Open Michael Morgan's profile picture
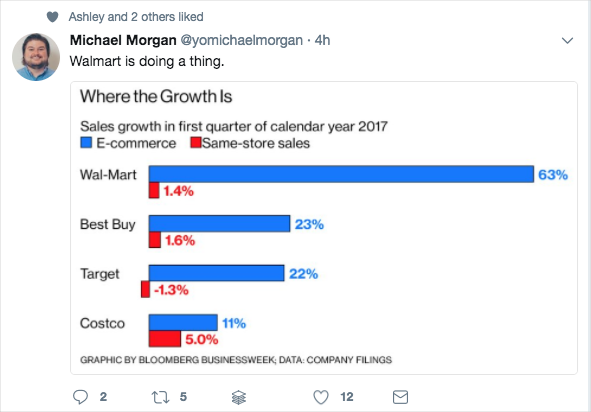The height and width of the screenshot is (412, 591). pos(36,57)
